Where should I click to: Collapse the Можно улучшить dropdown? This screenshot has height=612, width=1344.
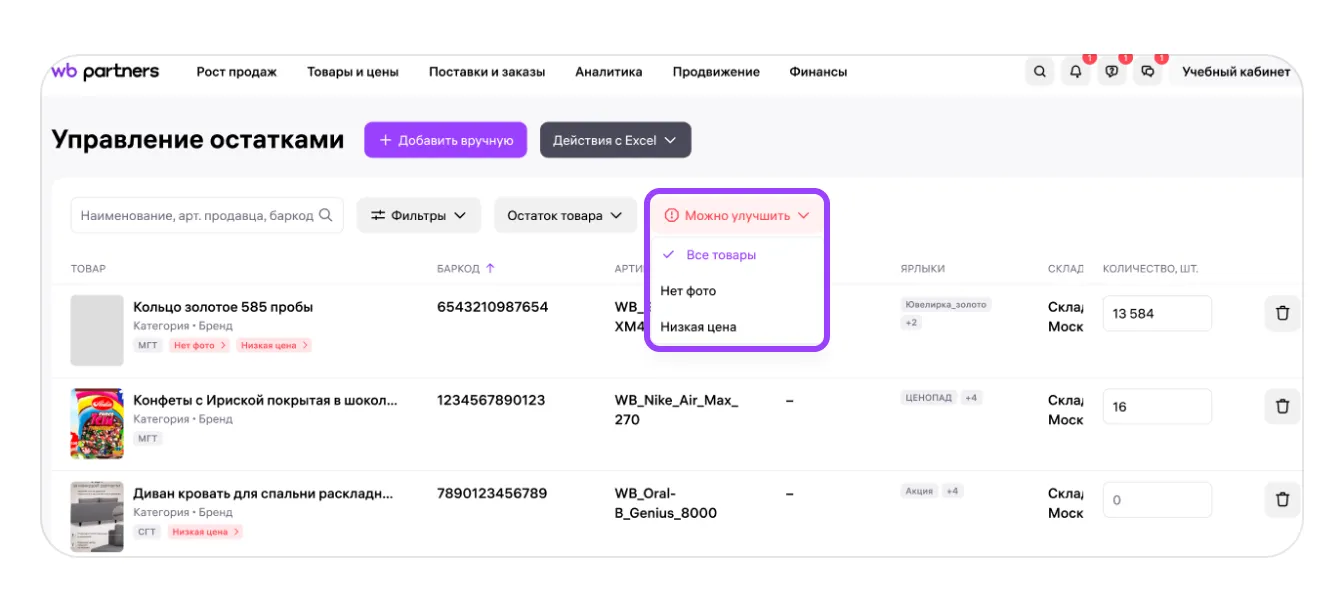tap(737, 215)
